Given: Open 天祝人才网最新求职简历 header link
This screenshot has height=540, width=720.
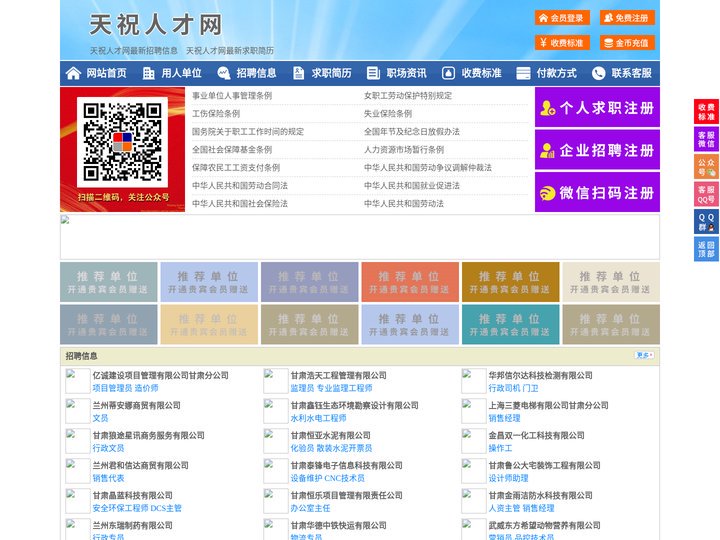Looking at the screenshot, I should (230, 51).
